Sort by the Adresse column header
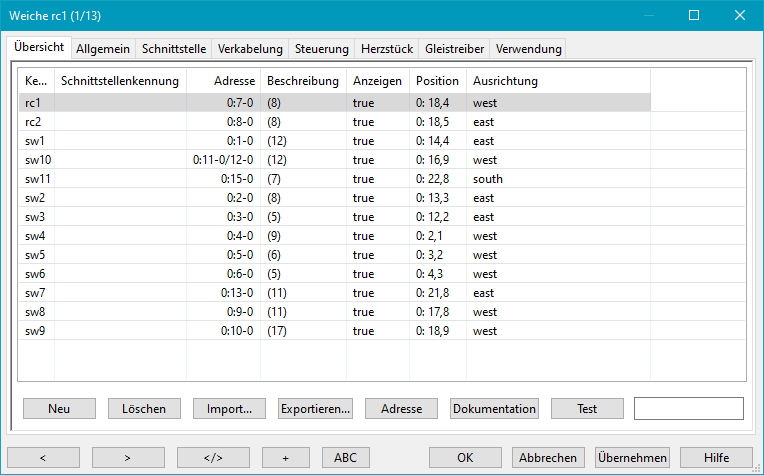This screenshot has width=764, height=475. click(223, 80)
